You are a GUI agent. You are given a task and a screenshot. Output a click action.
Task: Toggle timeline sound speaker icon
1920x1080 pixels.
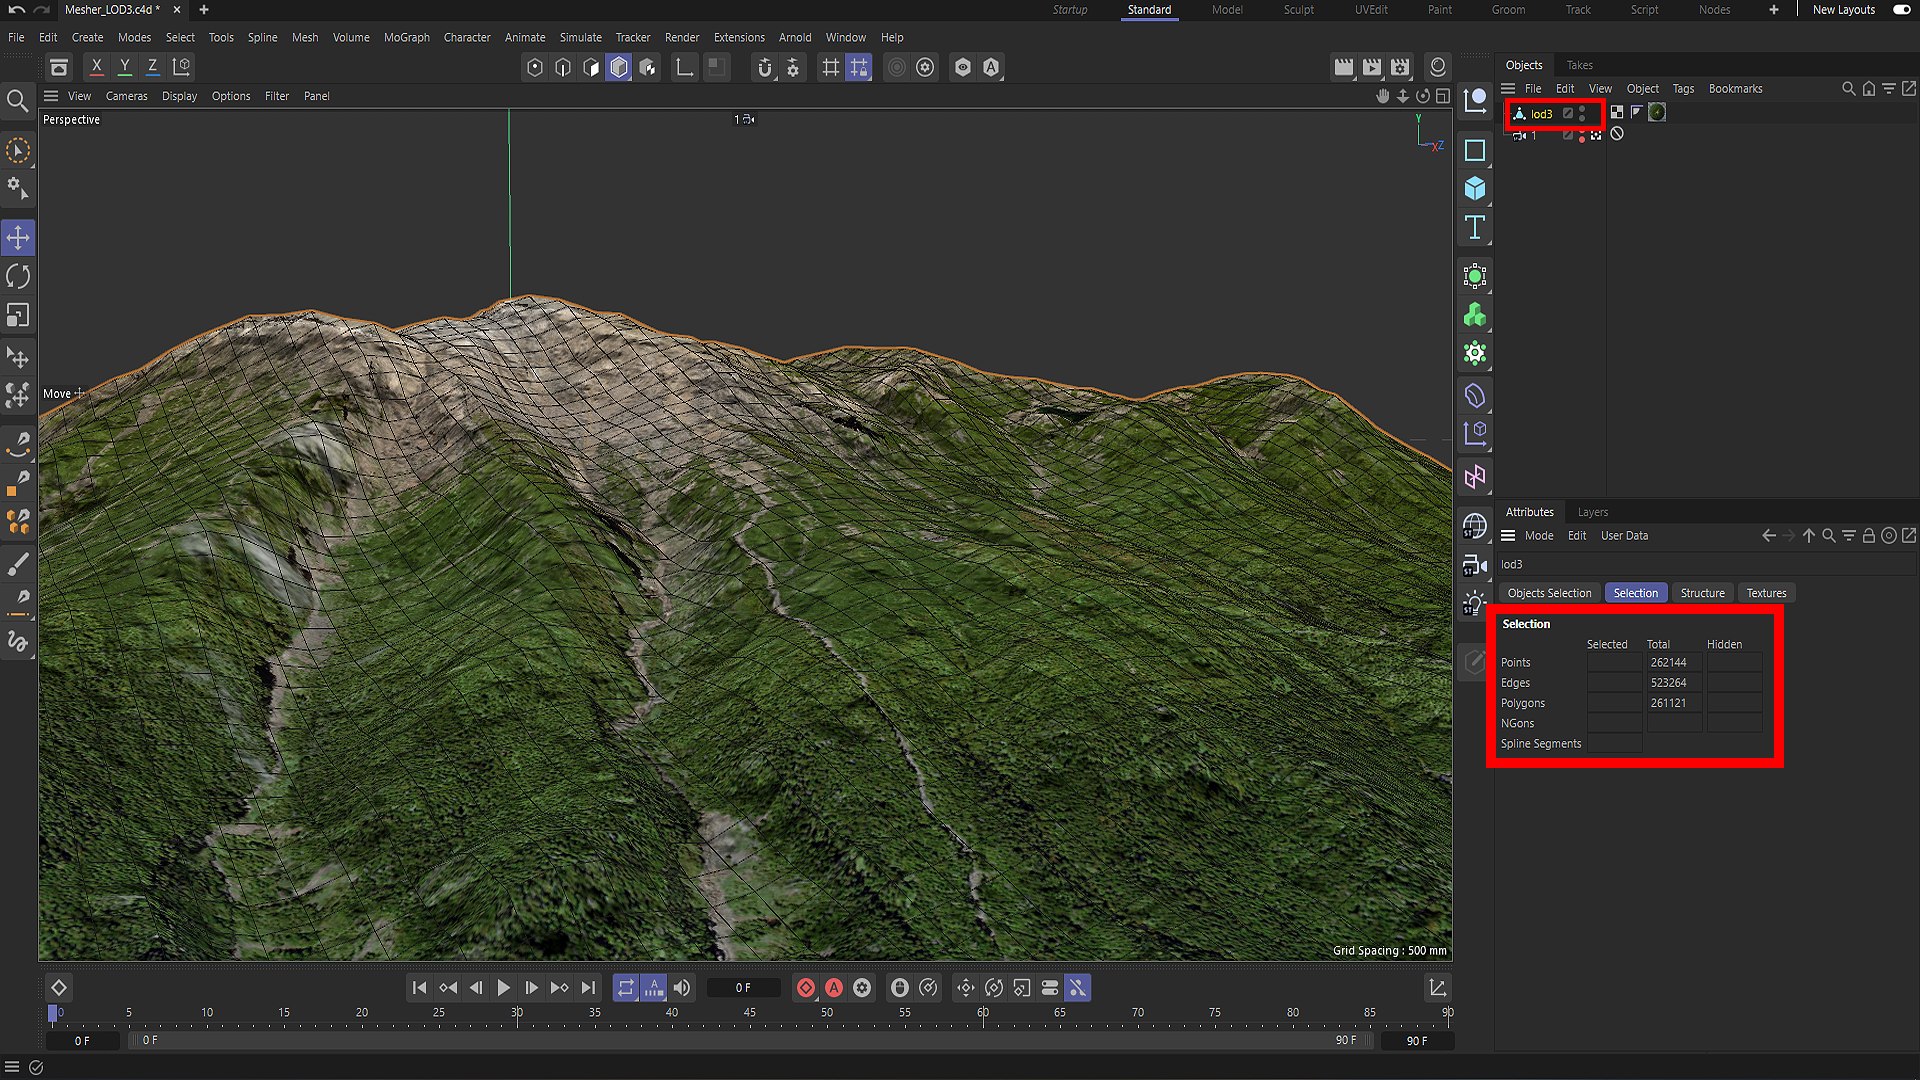(682, 988)
